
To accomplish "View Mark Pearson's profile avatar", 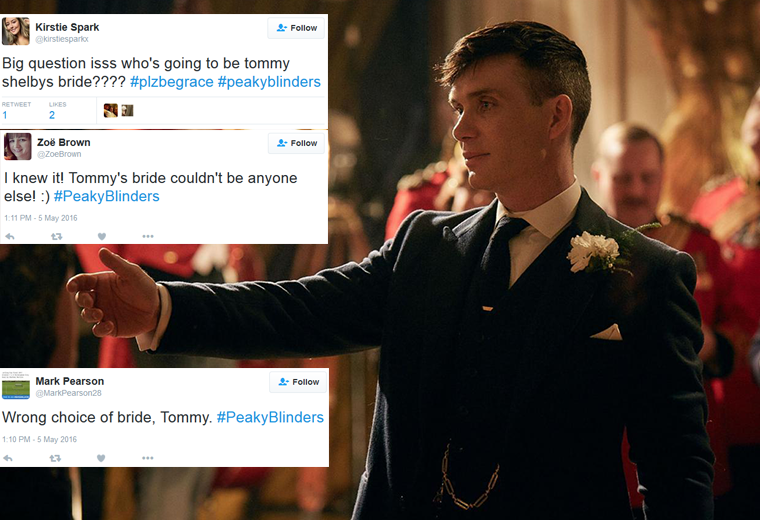I will tap(16, 385).
